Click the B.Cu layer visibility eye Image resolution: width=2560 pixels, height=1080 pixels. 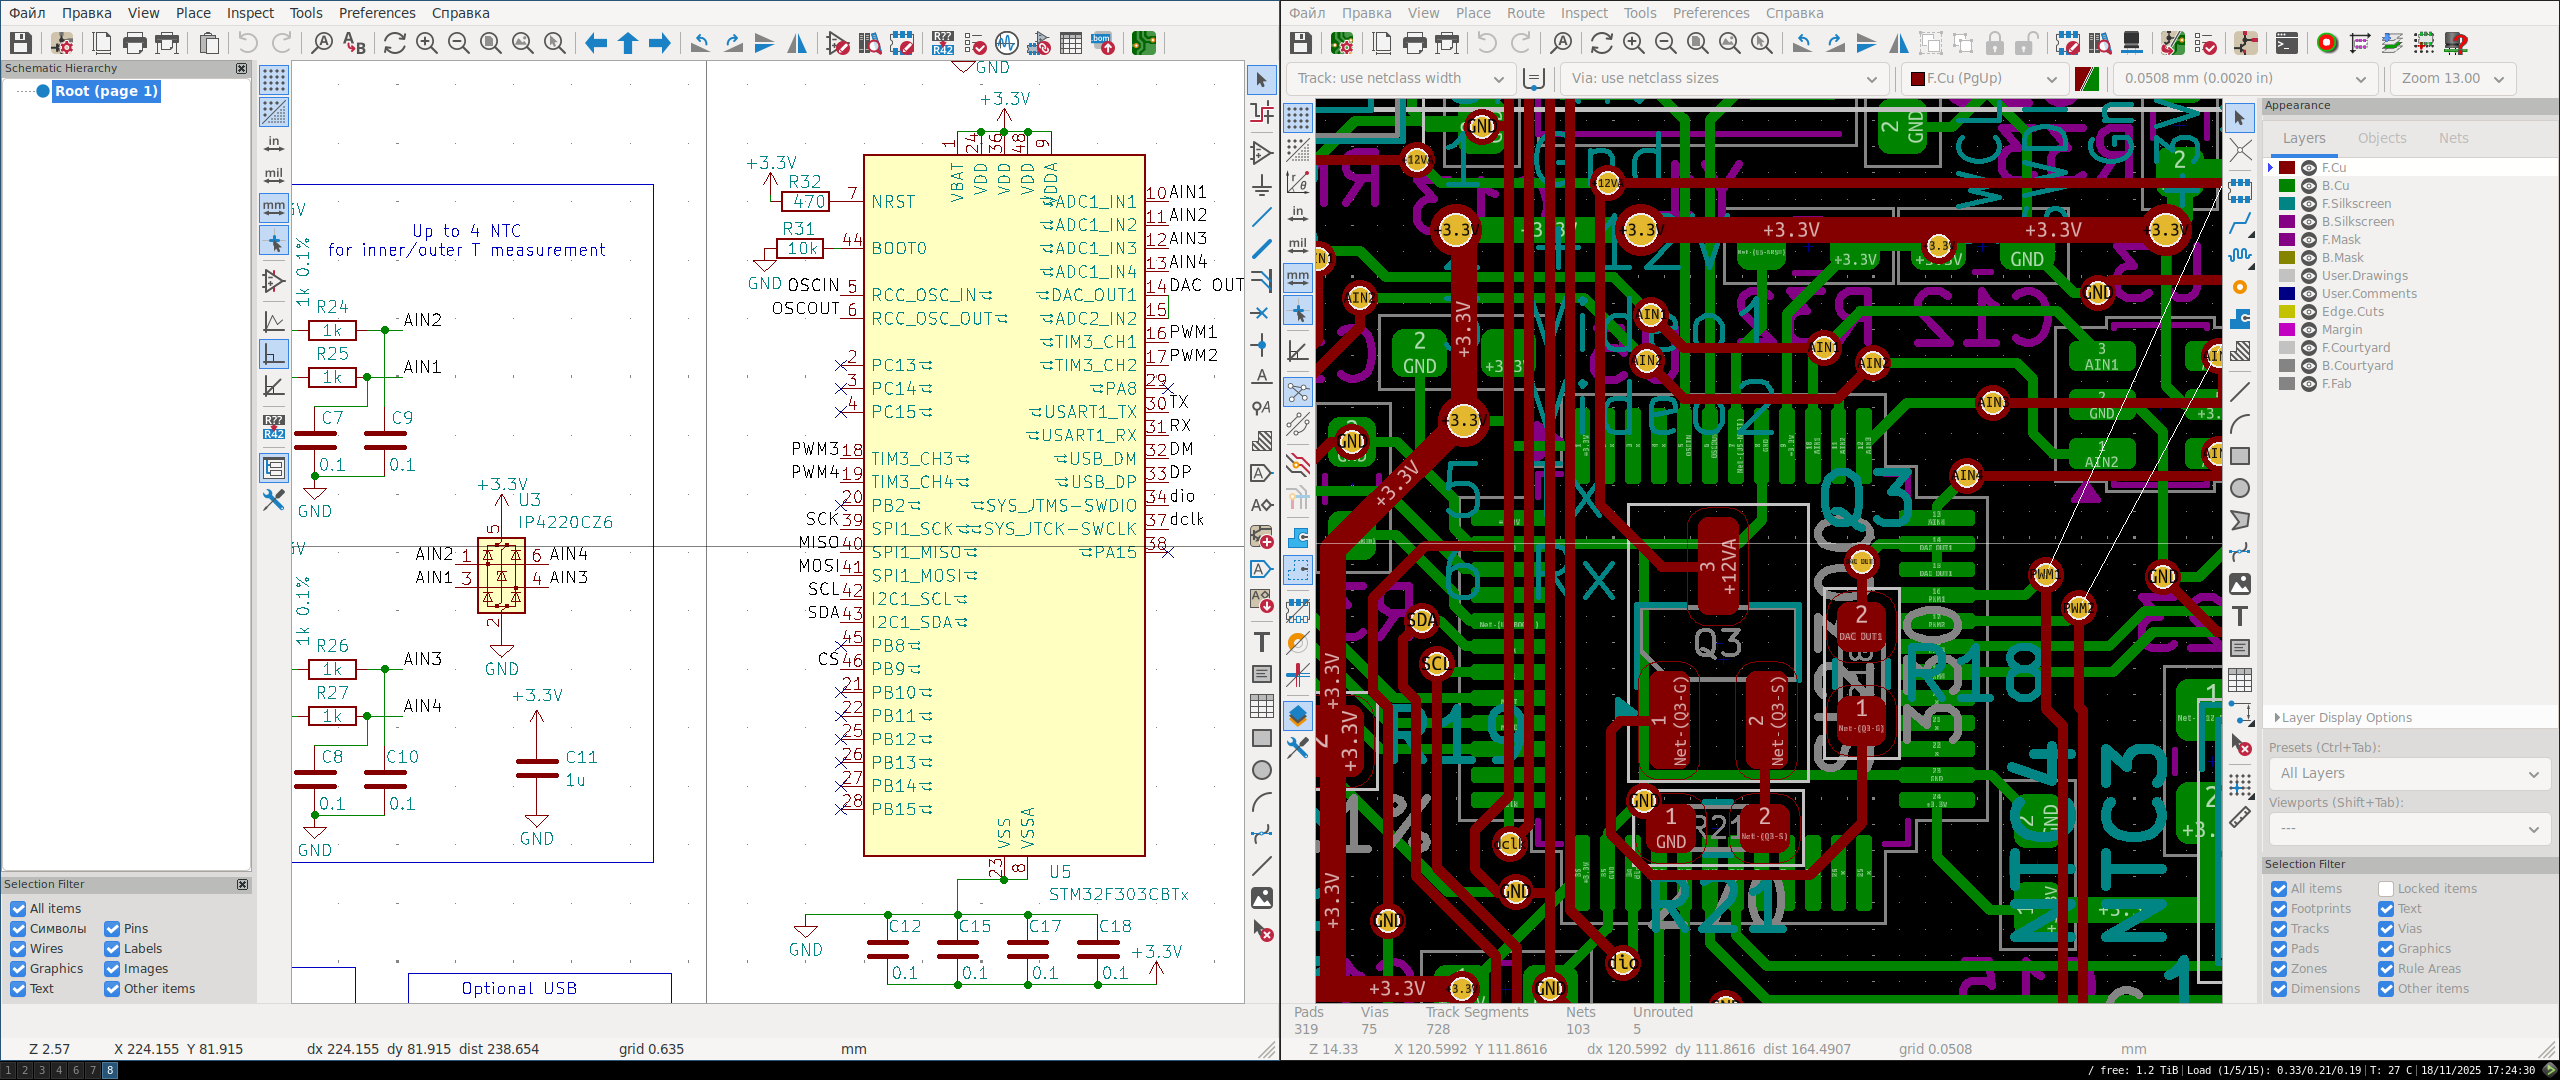click(2309, 186)
